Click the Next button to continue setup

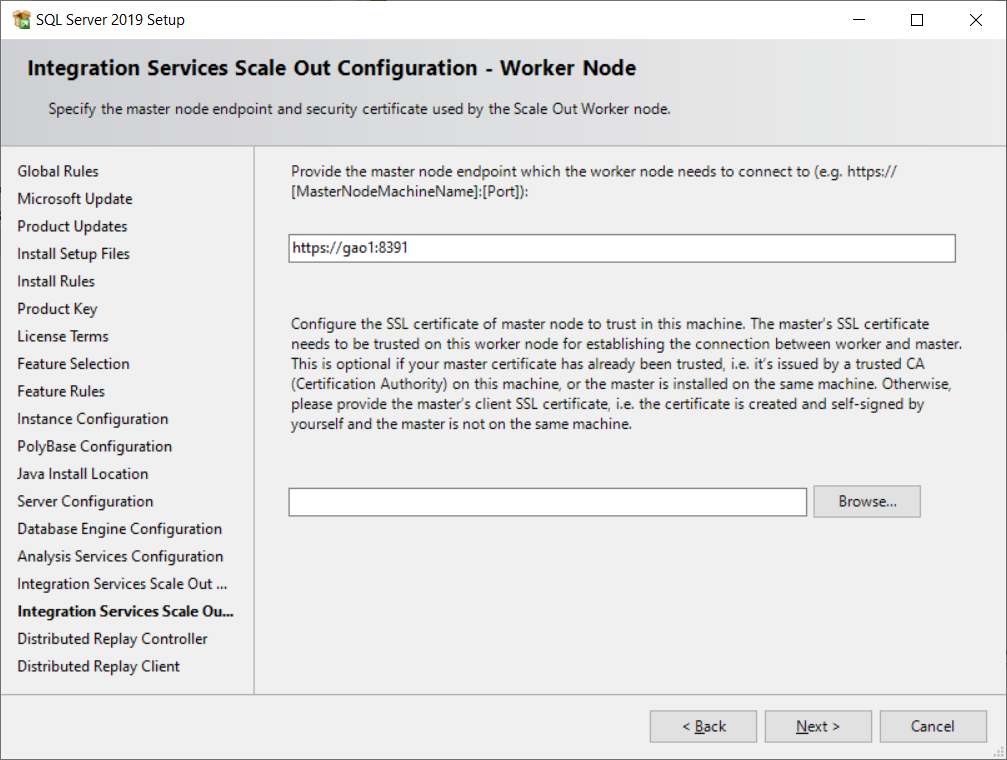pyautogui.click(x=817, y=726)
